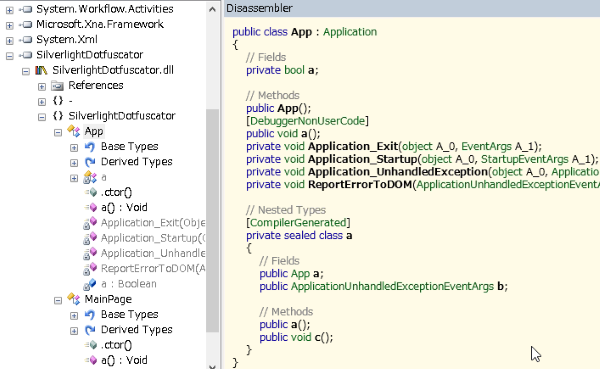Viewport: 600px width, 369px height.
Task: Expand Derived Types under App
Action: point(74,163)
